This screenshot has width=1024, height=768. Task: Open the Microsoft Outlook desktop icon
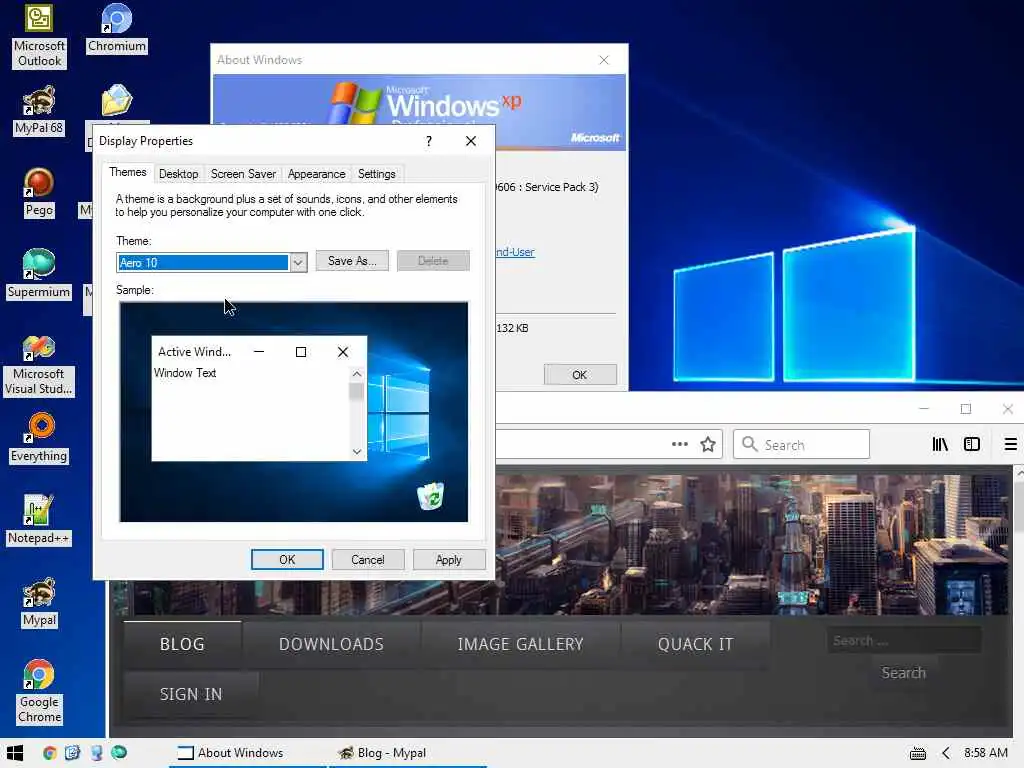point(39,35)
